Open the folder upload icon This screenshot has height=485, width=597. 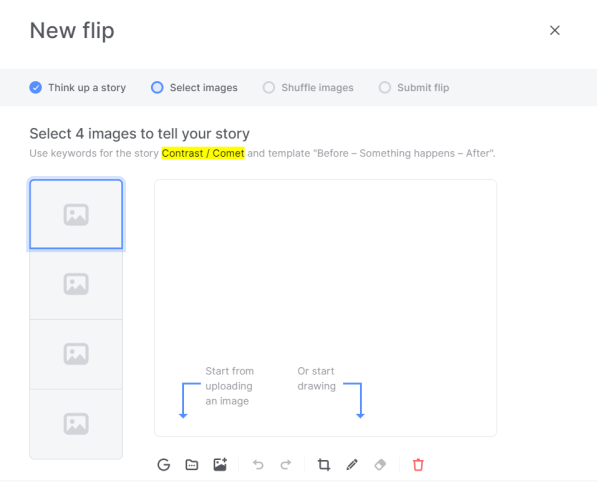192,464
